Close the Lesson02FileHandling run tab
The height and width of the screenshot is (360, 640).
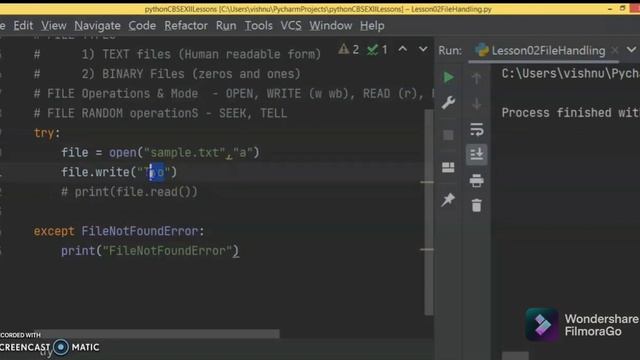[614, 51]
